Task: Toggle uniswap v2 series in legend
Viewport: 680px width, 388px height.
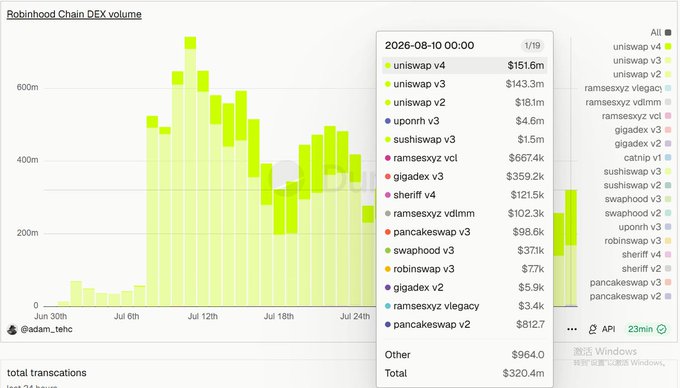Action: coord(642,74)
